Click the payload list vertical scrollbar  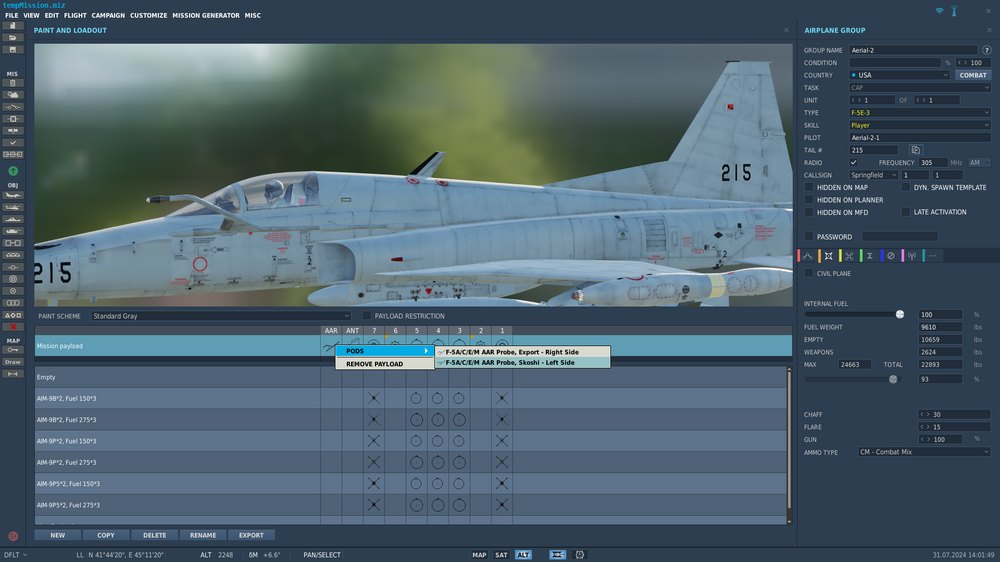789,440
